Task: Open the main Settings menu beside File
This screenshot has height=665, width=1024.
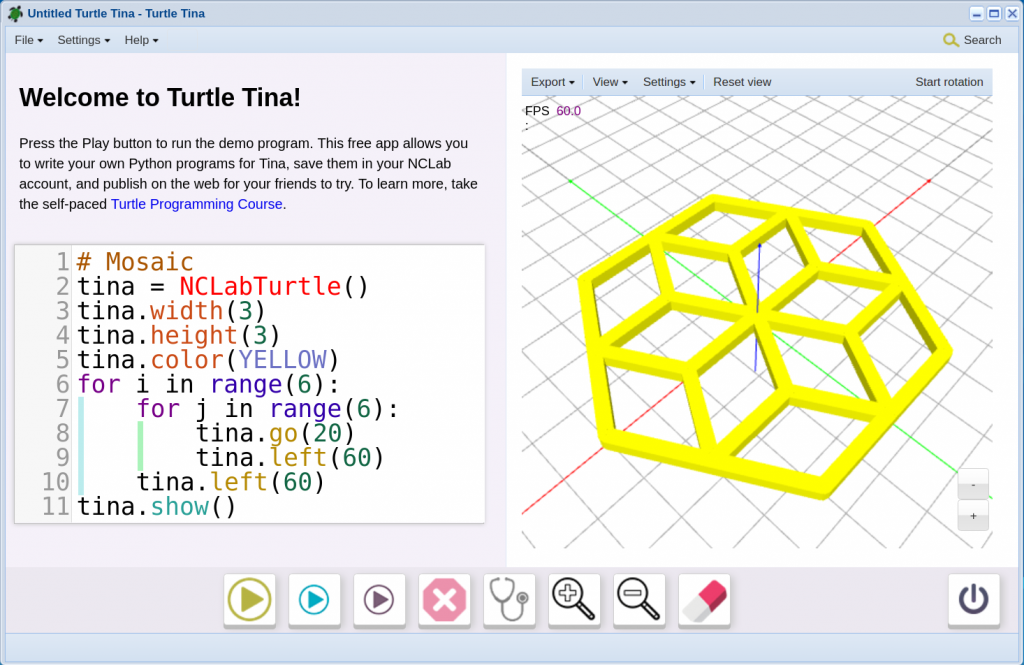Action: coord(84,40)
